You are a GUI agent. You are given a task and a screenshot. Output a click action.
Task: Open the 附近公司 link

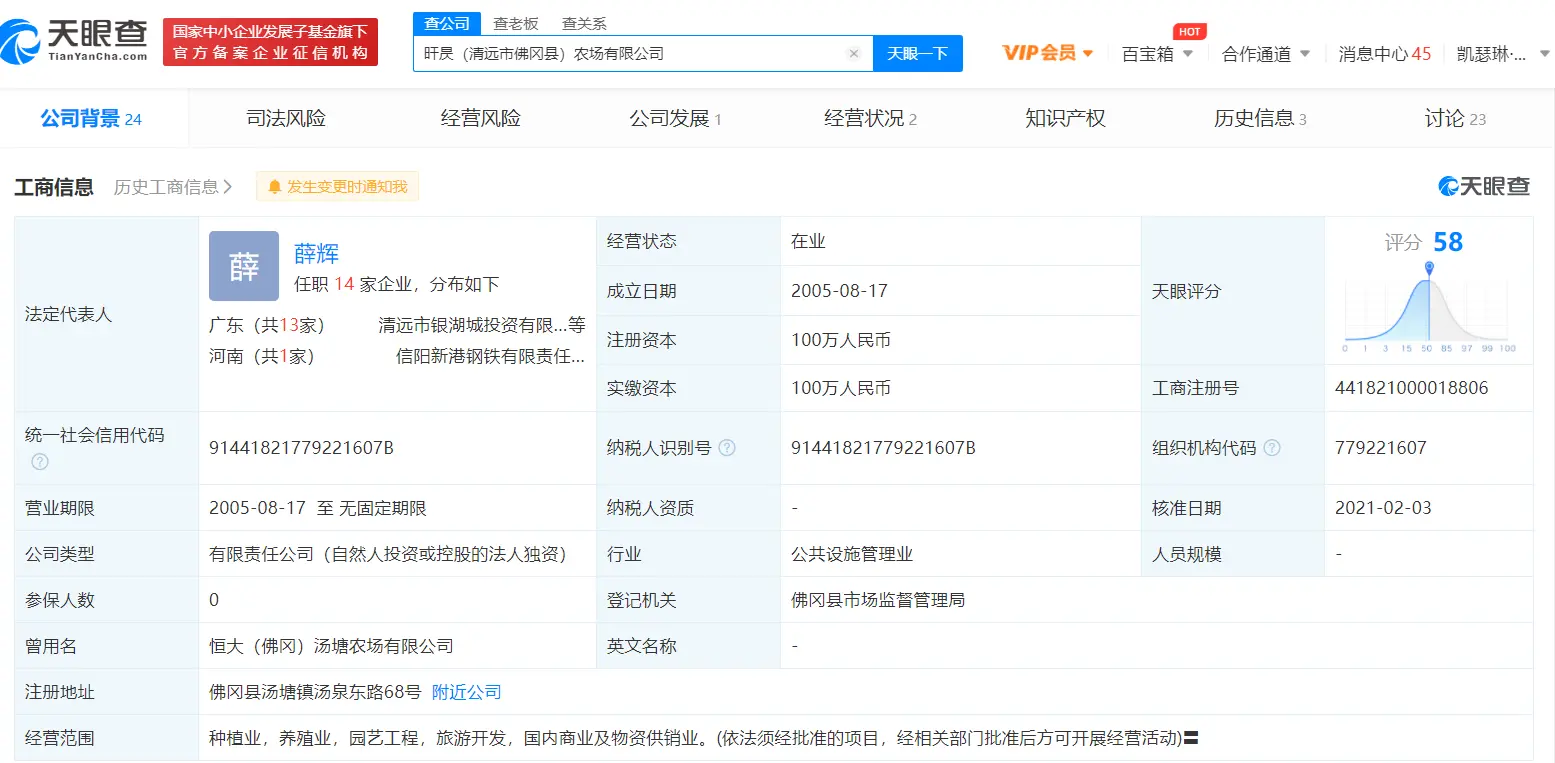[x=467, y=692]
